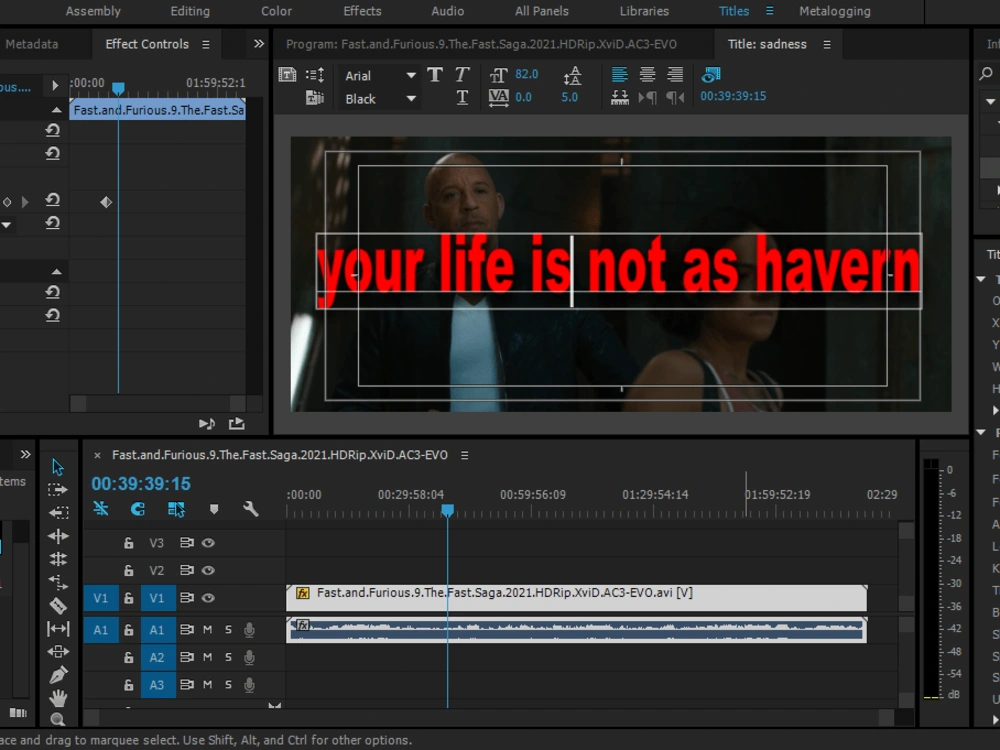Toggle sync lock on track V2

click(x=186, y=570)
